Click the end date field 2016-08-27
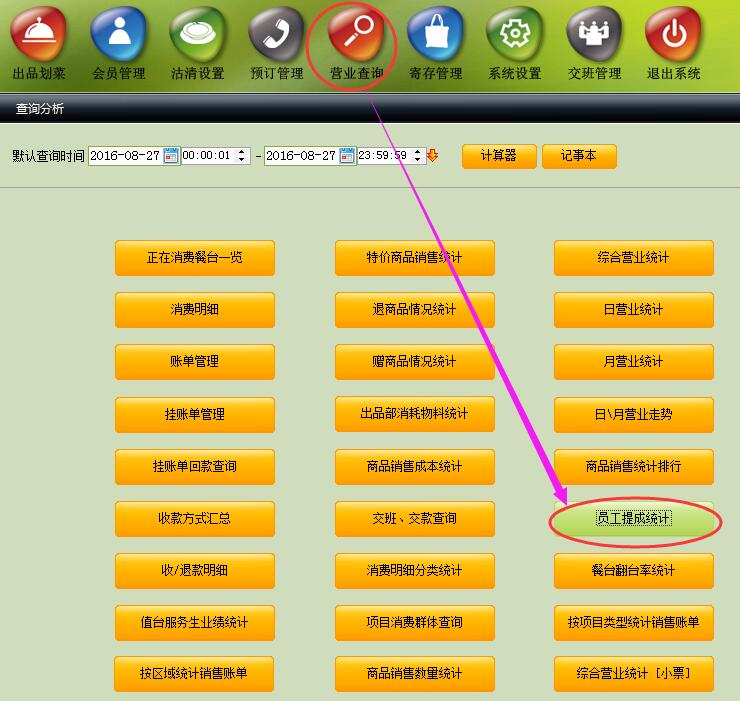The height and width of the screenshot is (701, 740). pyautogui.click(x=301, y=155)
